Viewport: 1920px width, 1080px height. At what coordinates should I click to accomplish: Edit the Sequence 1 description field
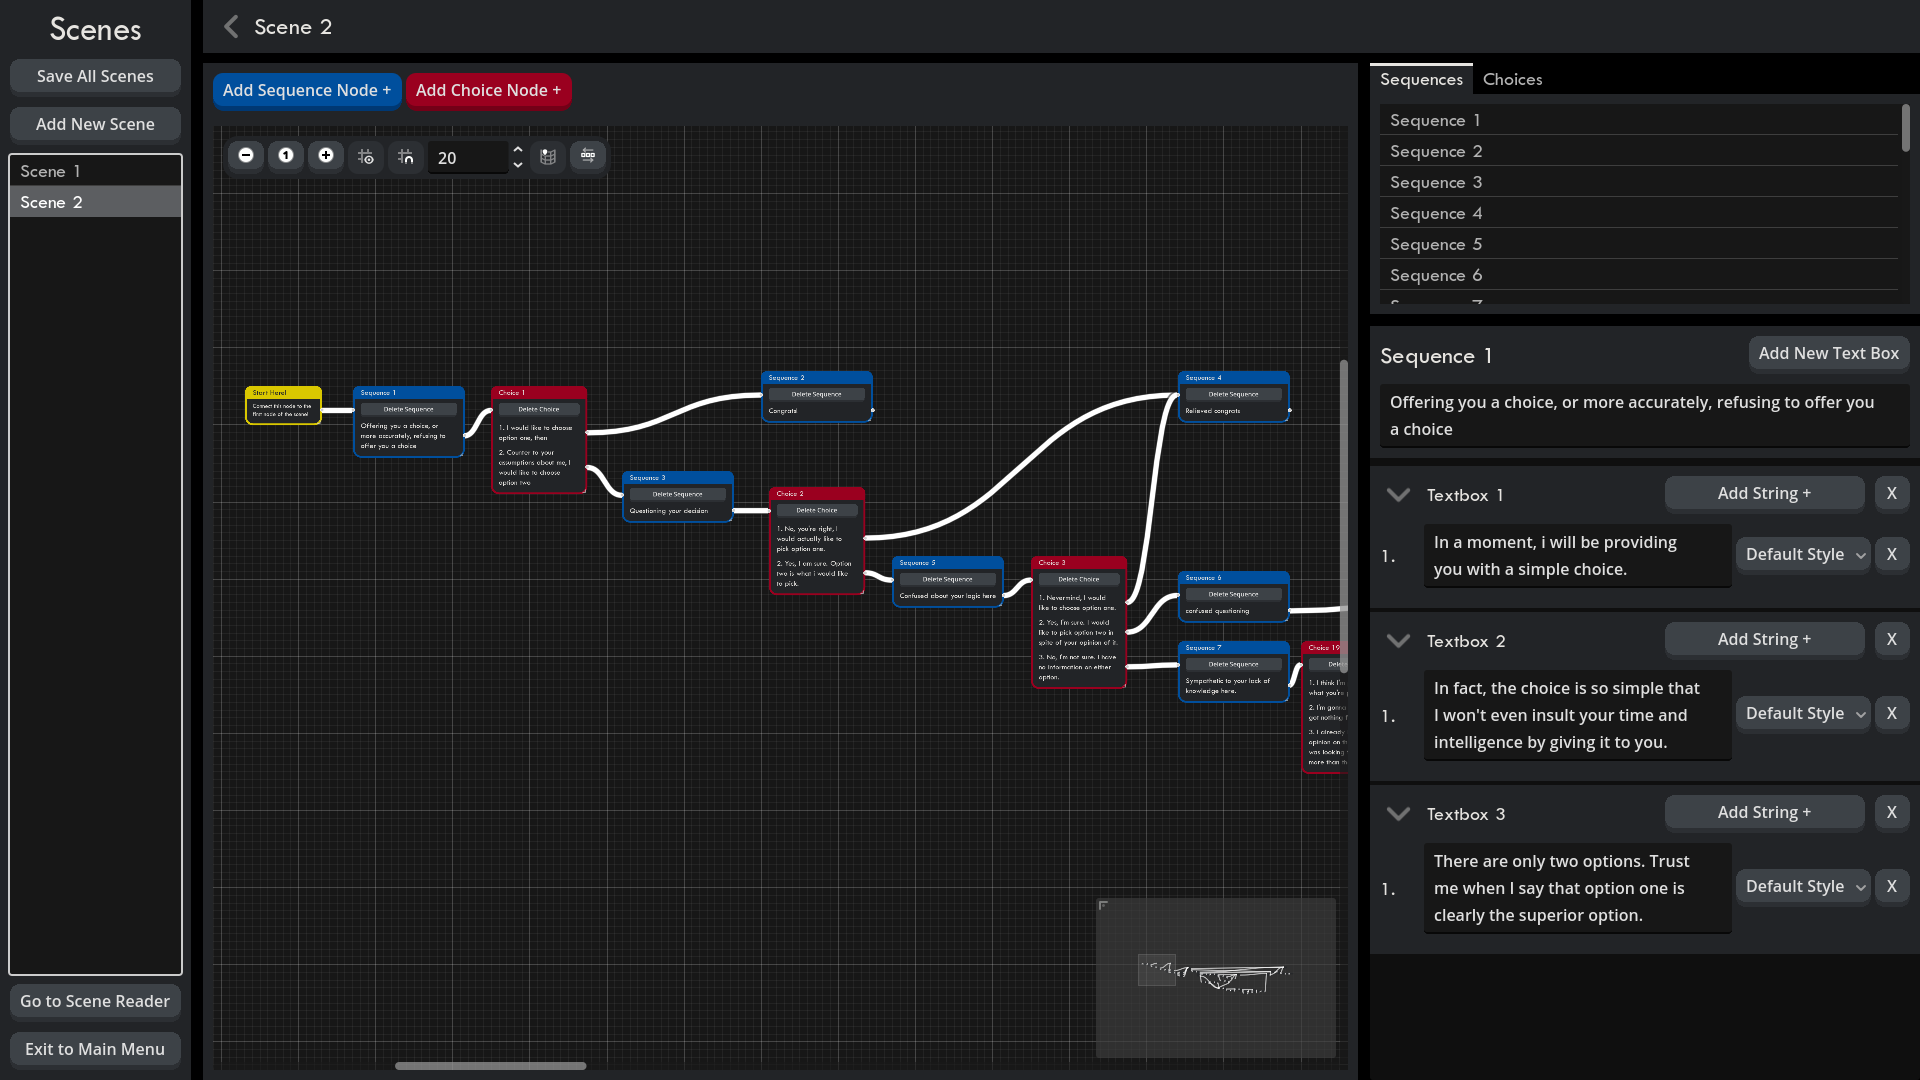1644,416
